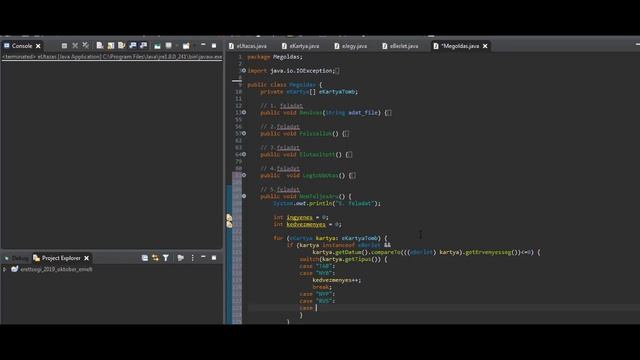Viewport: 640px width, 360px height.
Task: Click the folder icon in Project Explorer toolbar
Action: coord(180,258)
